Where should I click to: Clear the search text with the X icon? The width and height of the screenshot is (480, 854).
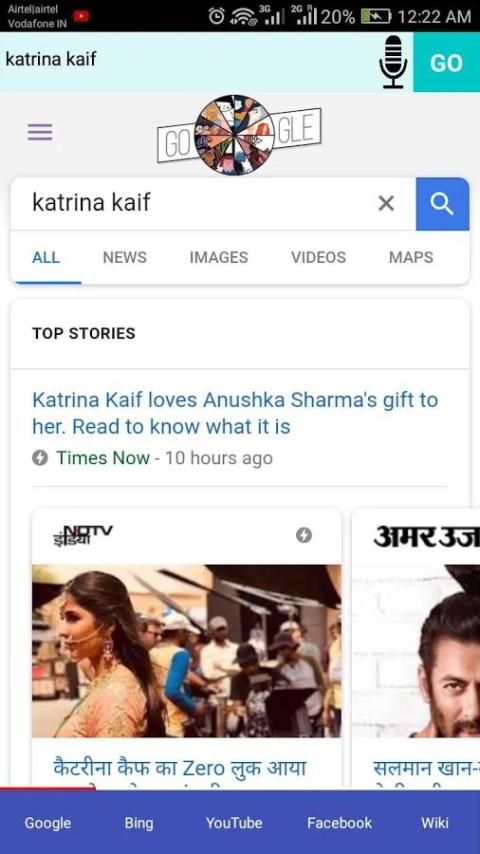point(386,204)
